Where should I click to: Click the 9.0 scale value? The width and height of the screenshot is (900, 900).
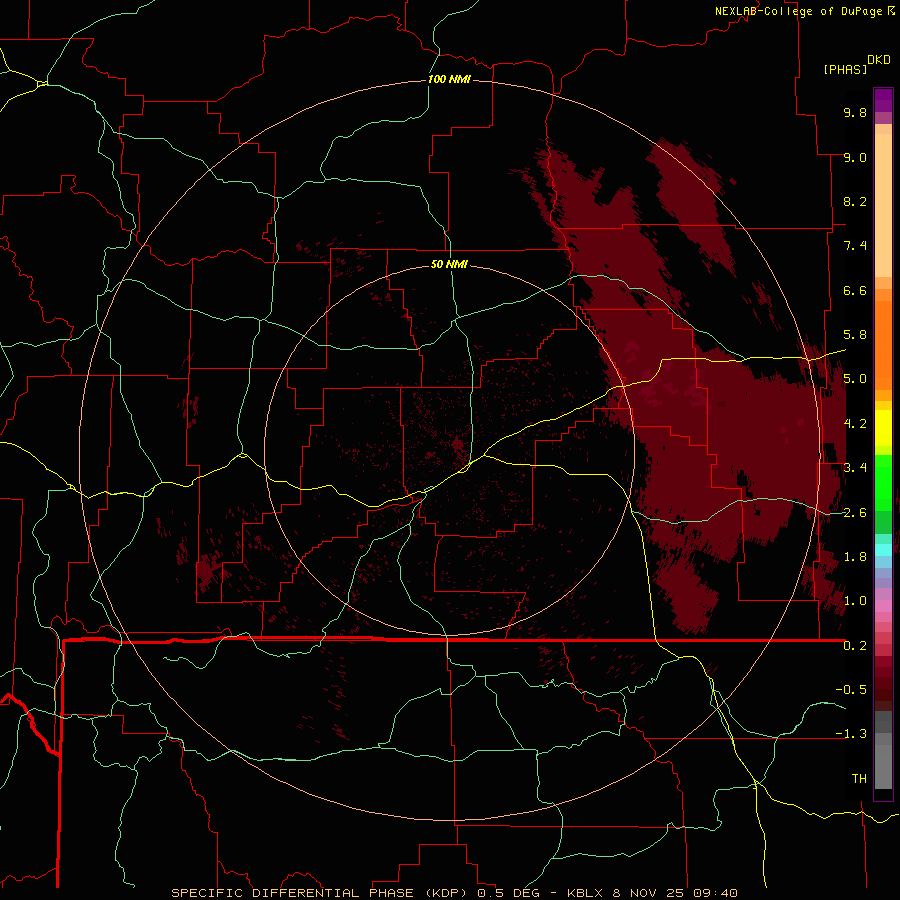(x=855, y=157)
